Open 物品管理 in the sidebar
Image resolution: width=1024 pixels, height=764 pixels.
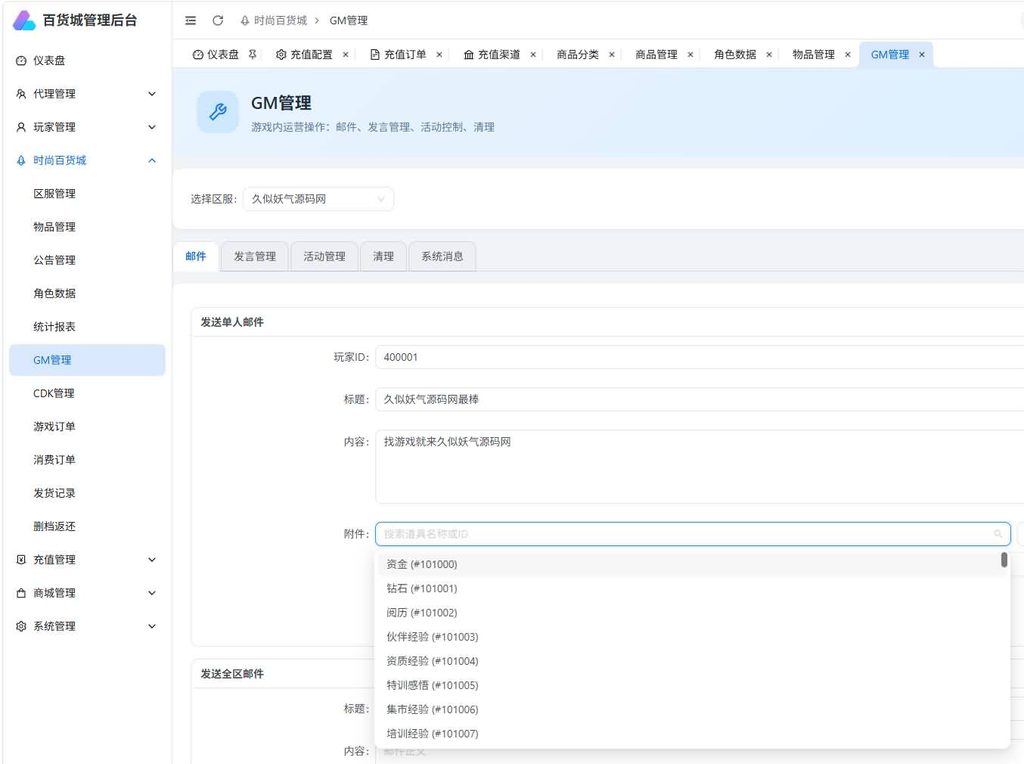(87, 227)
